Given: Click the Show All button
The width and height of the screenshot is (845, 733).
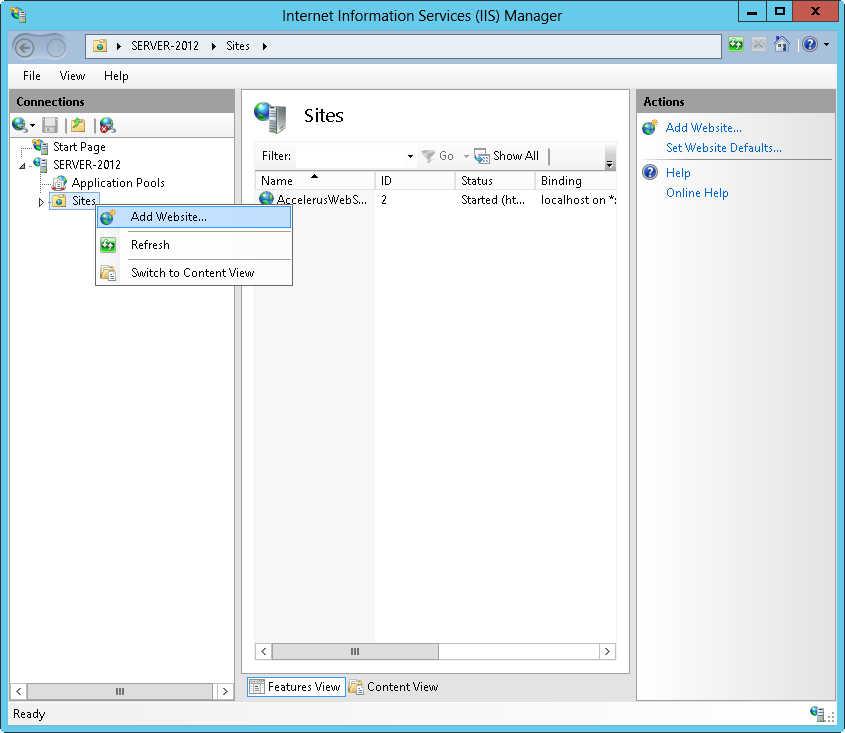Looking at the screenshot, I should click(507, 156).
